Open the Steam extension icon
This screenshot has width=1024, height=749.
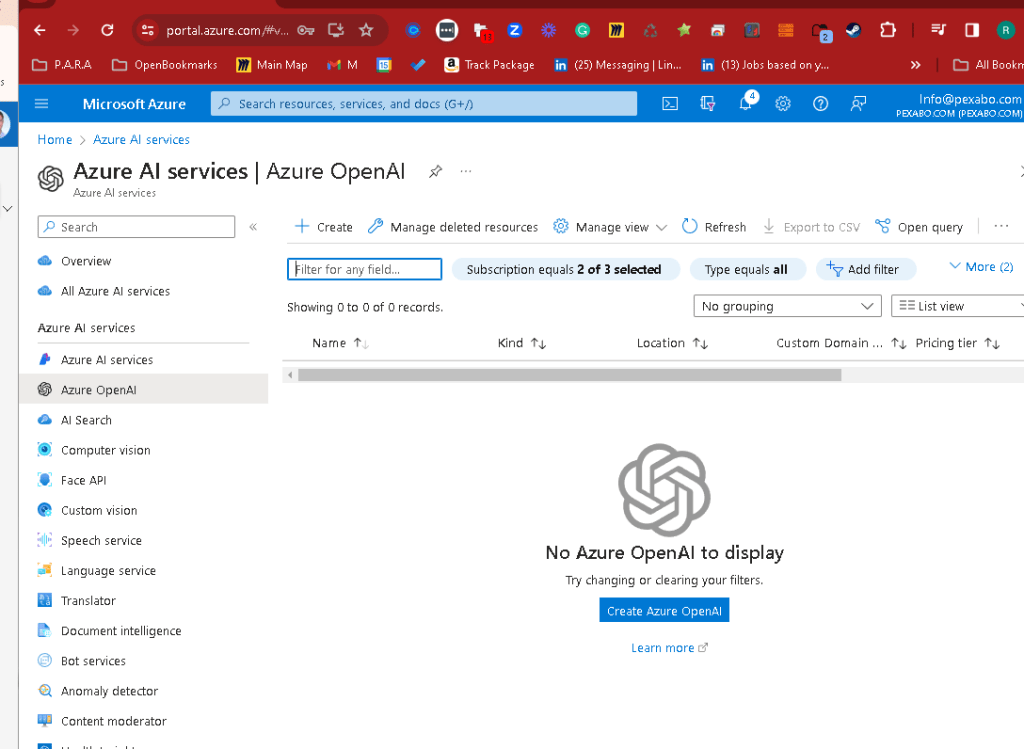pyautogui.click(x=854, y=30)
